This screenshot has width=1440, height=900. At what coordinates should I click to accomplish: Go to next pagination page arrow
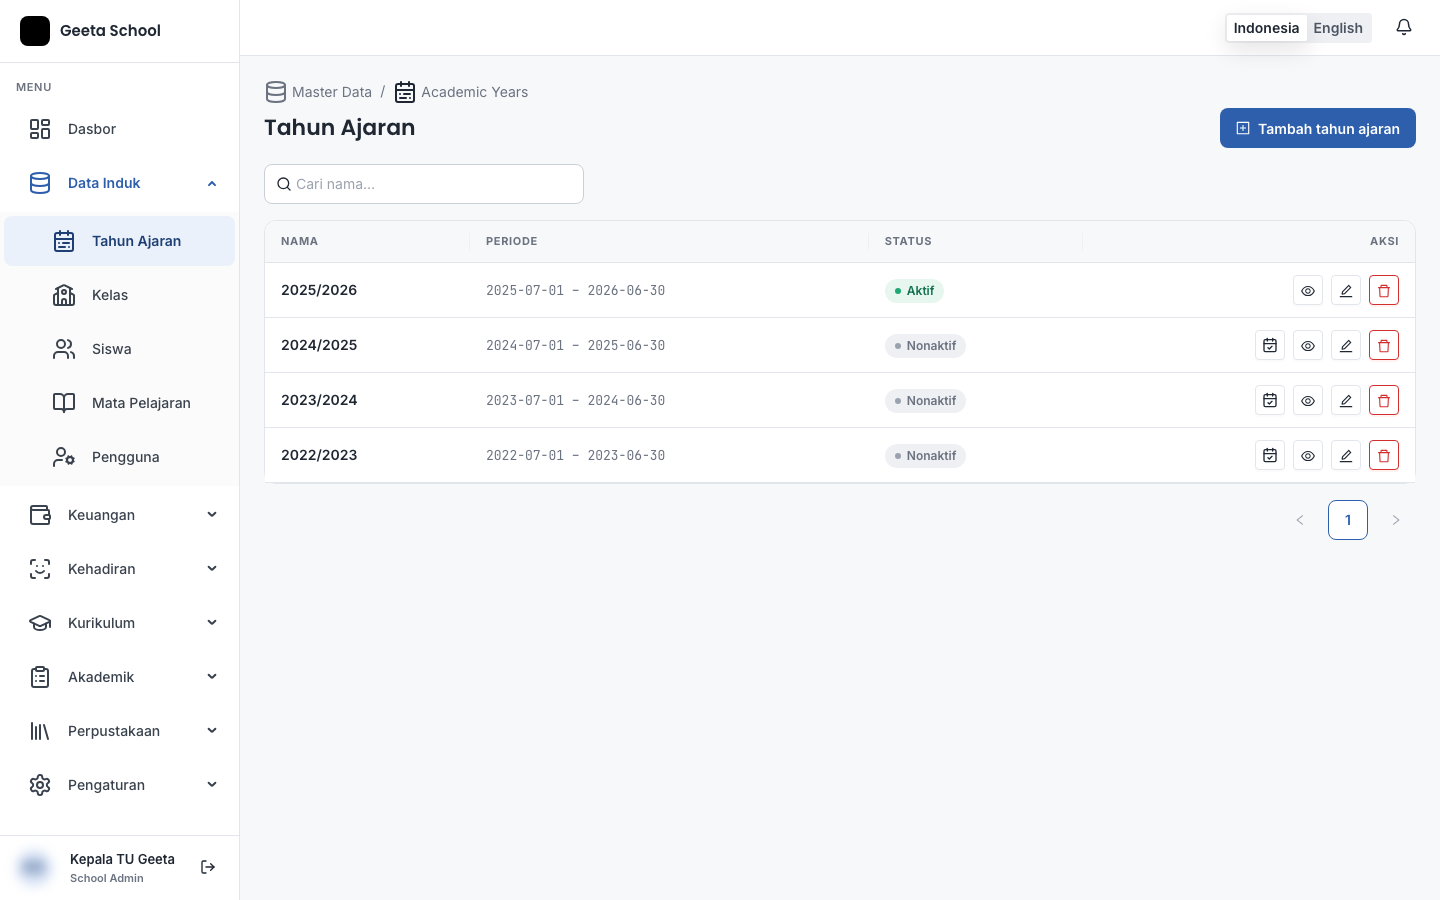click(1396, 520)
